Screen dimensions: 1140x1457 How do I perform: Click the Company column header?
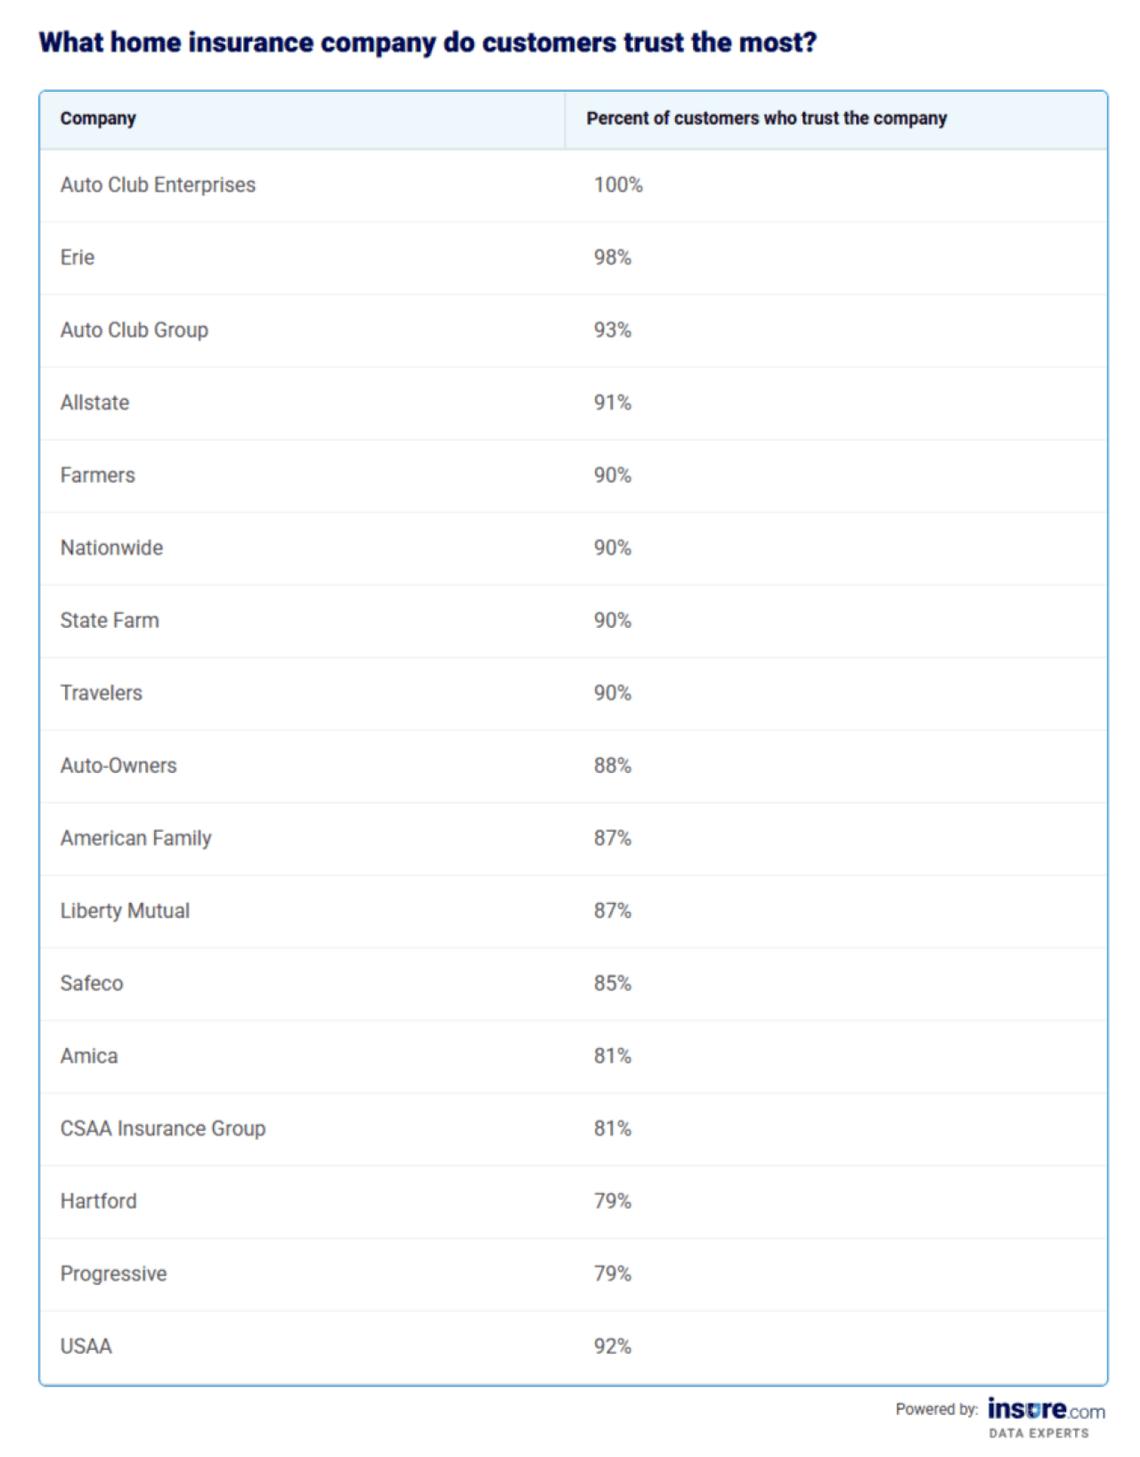[x=98, y=118]
